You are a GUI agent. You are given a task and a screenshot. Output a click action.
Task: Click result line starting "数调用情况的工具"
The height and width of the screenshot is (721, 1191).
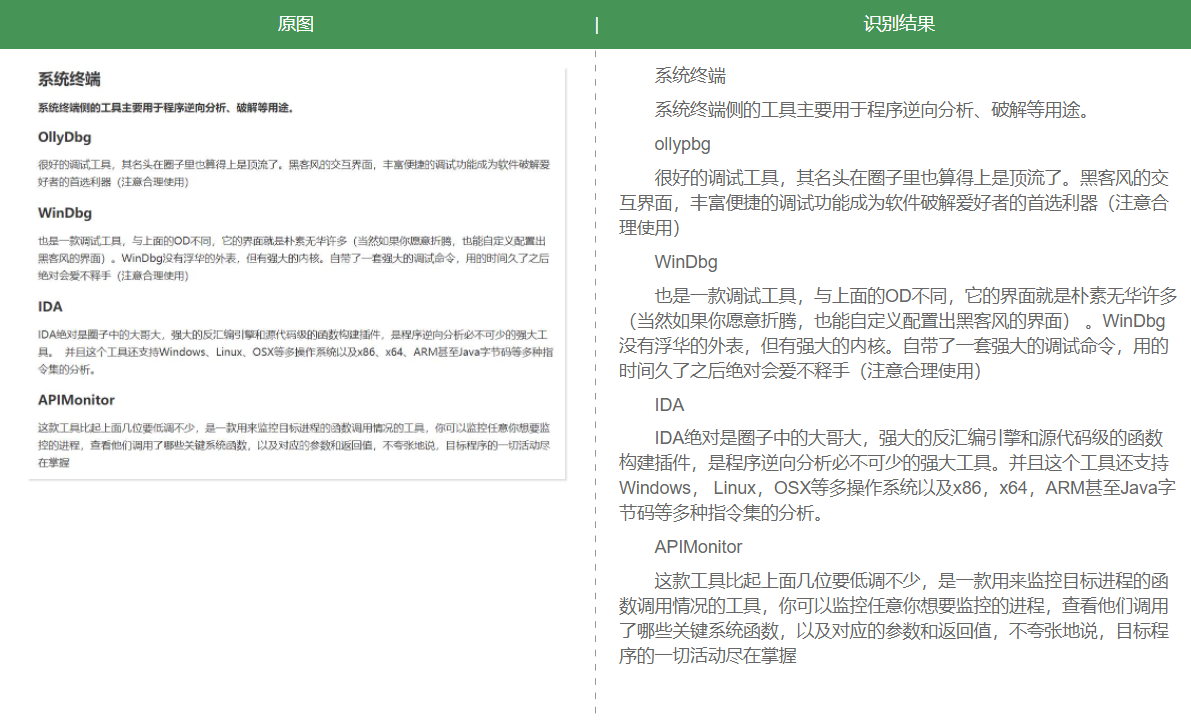click(x=893, y=606)
